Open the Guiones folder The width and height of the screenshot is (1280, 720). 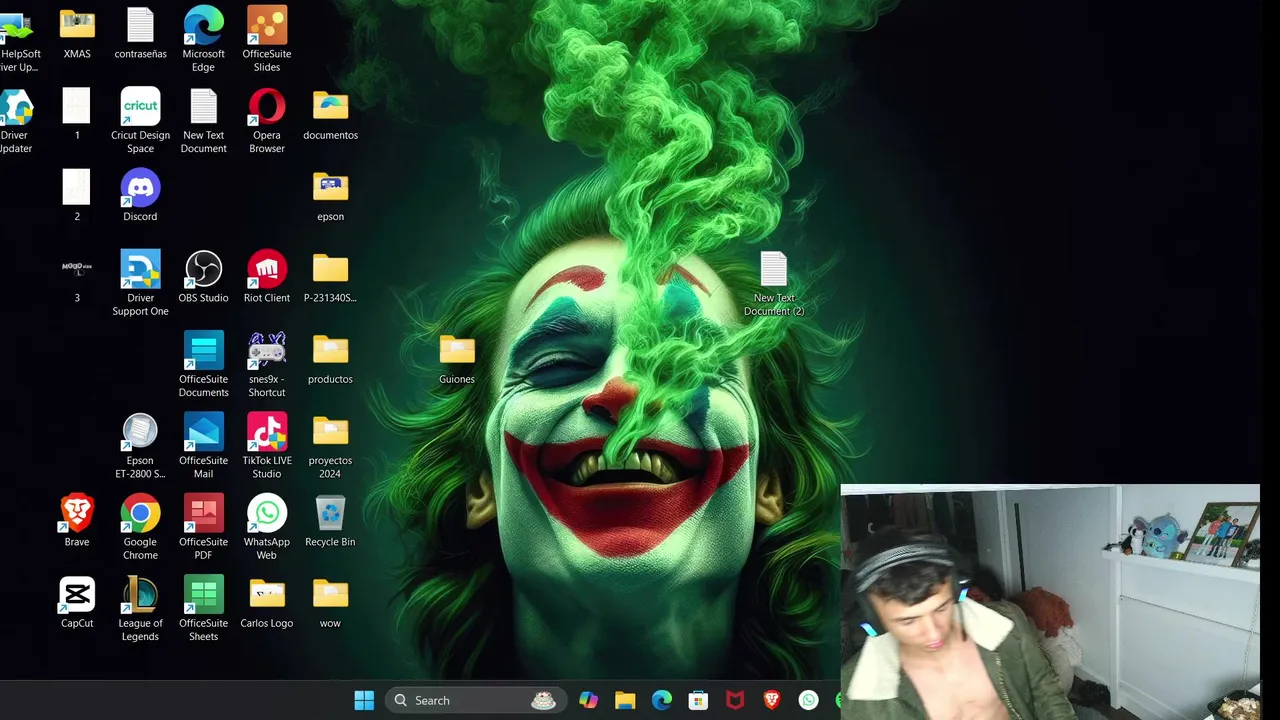[x=457, y=359]
